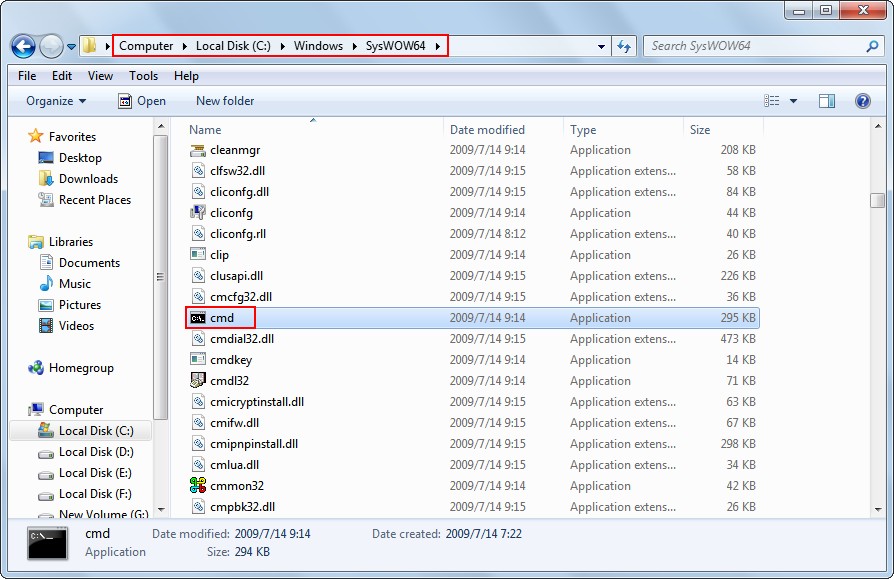Select the cmd application icon
Image resolution: width=894 pixels, height=579 pixels.
(197, 318)
